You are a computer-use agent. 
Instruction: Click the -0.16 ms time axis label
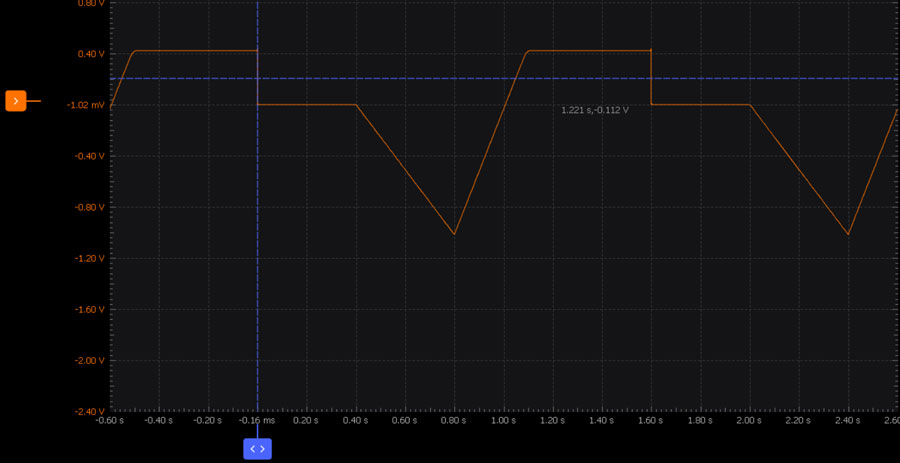pyautogui.click(x=257, y=421)
